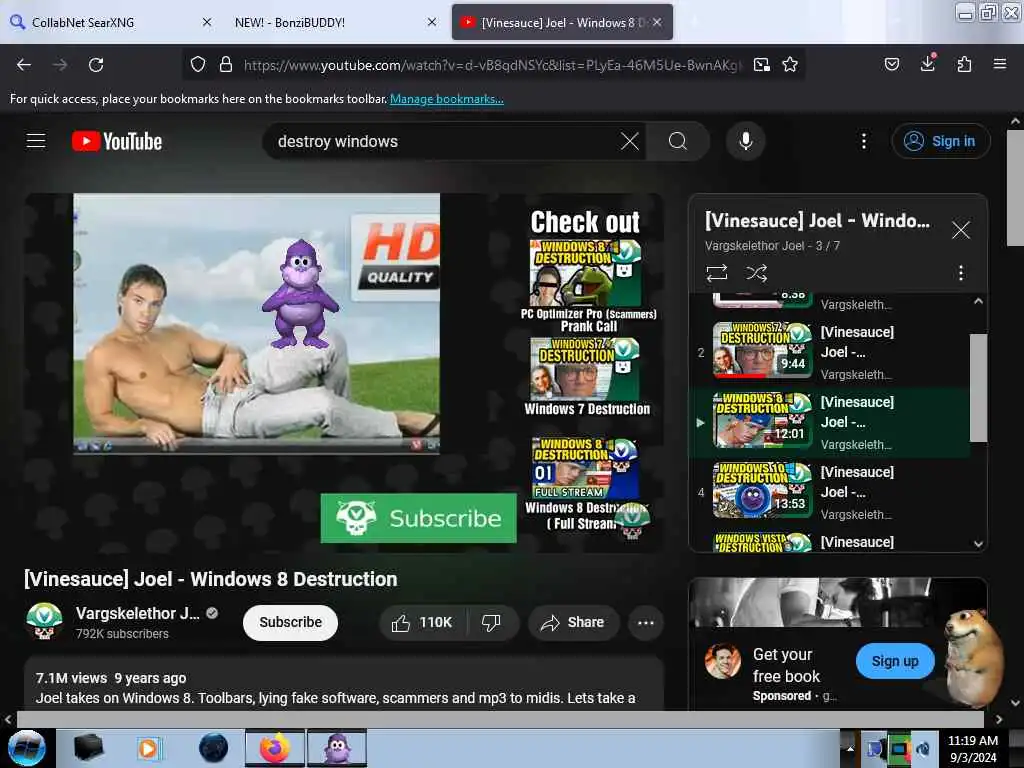Show Firefox downloads panel
The width and height of the screenshot is (1024, 768).
(x=928, y=63)
